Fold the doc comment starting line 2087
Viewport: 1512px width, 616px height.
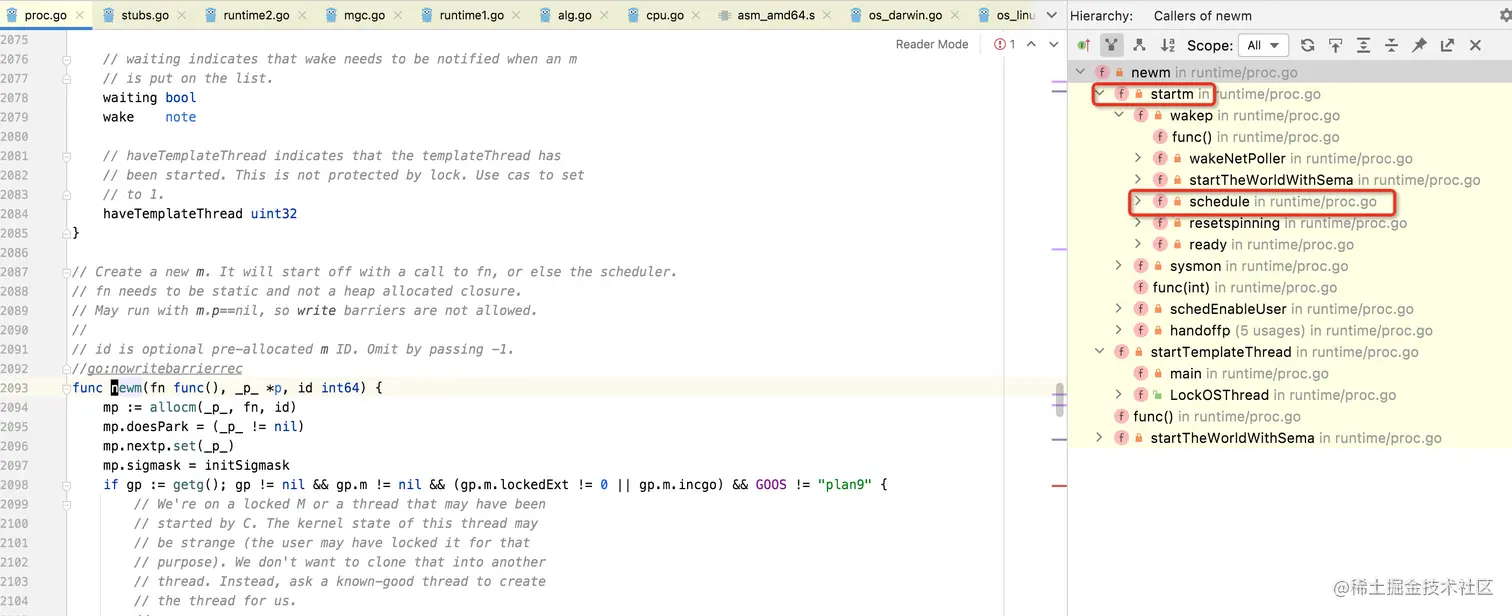pyautogui.click(x=67, y=272)
